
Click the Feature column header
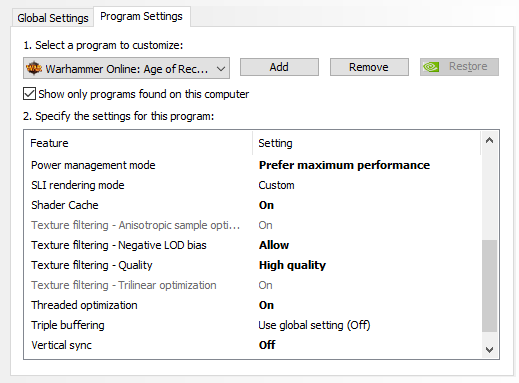[138, 143]
